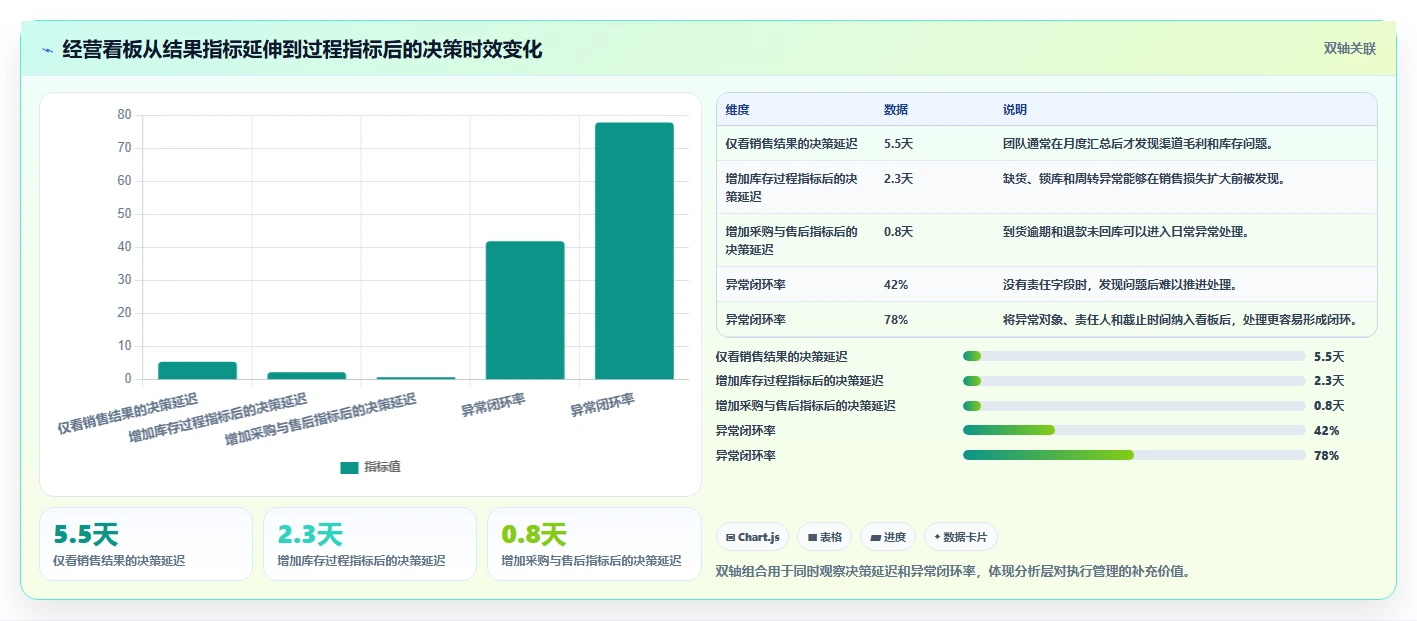
Task: Click the 双轴关联 tag in the header
Action: click(1350, 49)
